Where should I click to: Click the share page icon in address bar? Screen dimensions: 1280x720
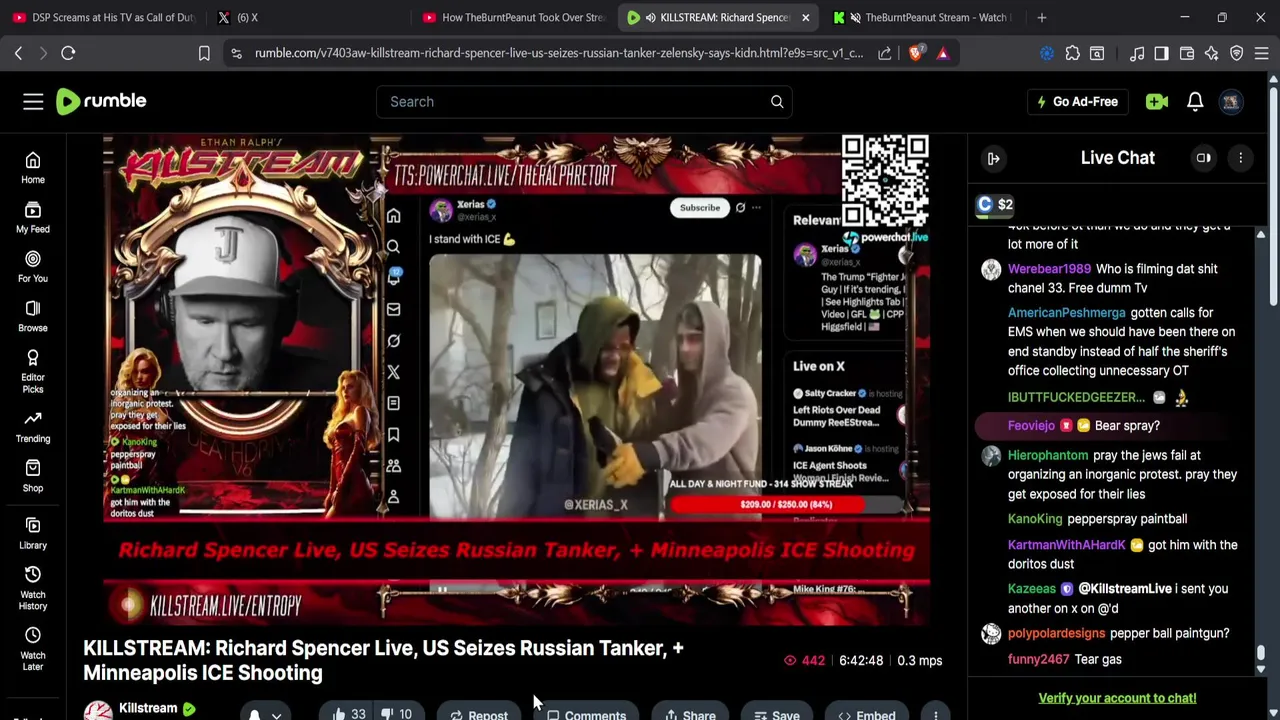point(885,53)
